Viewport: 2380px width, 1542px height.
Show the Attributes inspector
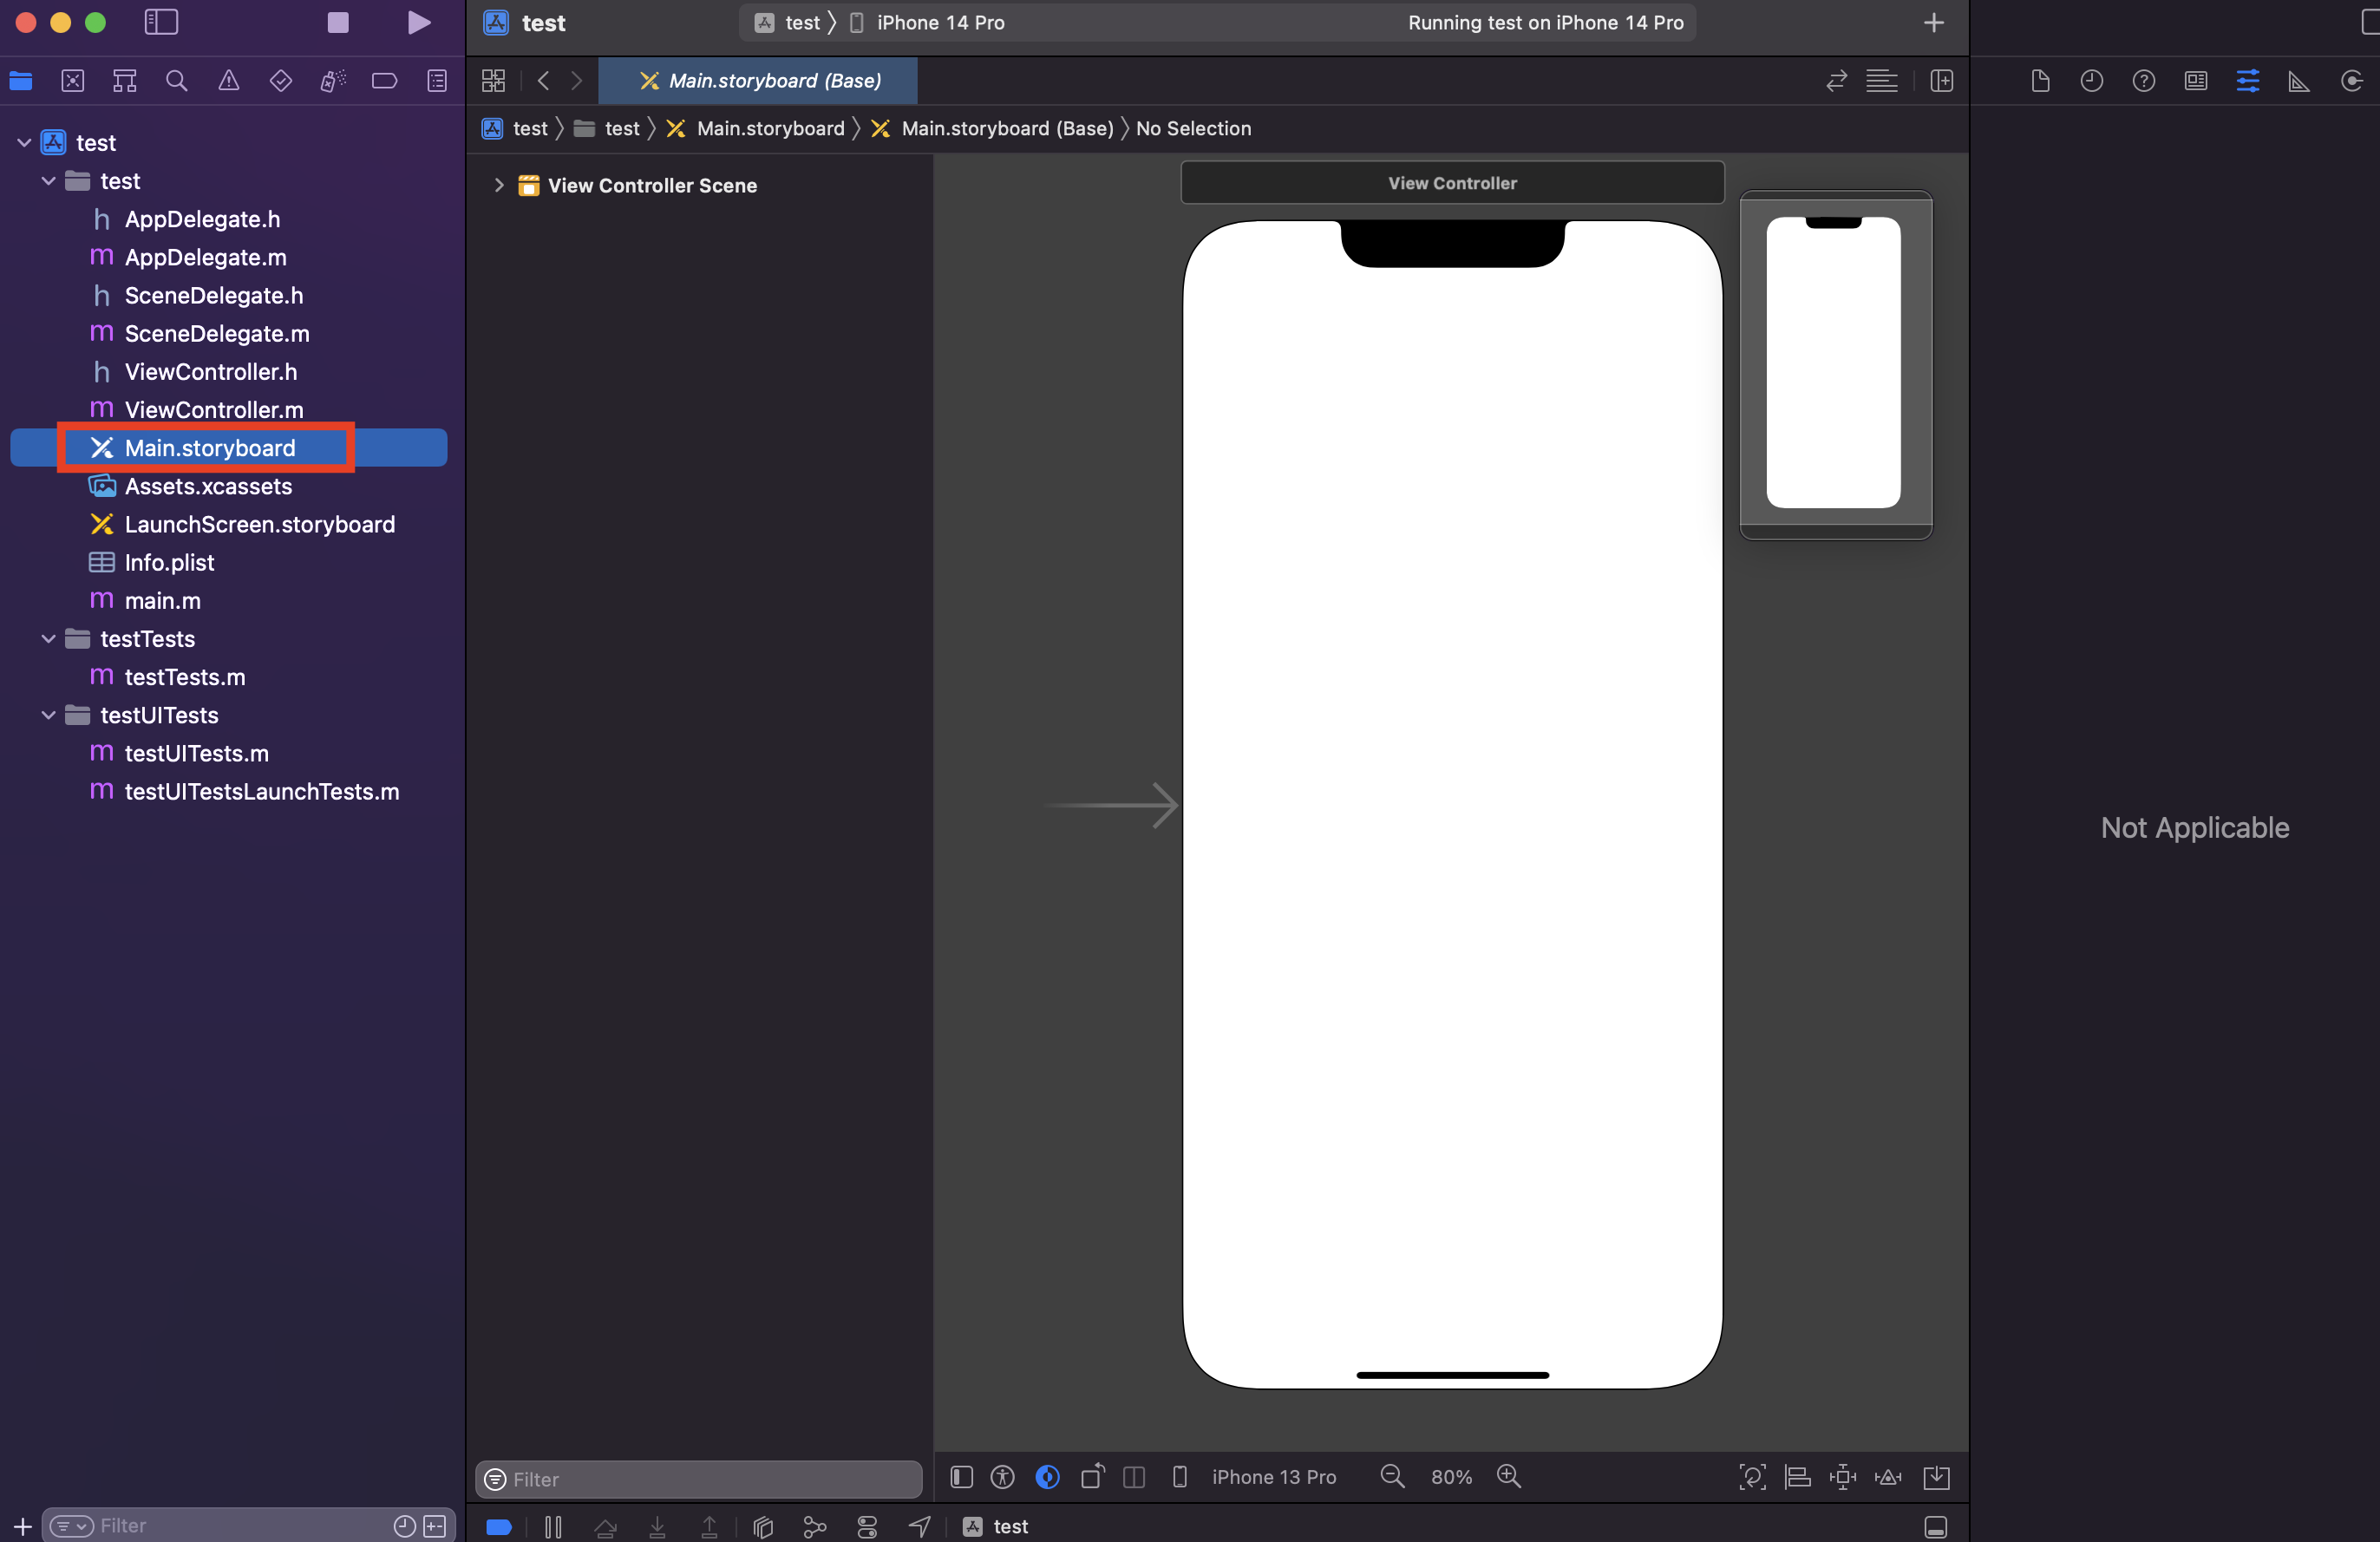point(2248,81)
